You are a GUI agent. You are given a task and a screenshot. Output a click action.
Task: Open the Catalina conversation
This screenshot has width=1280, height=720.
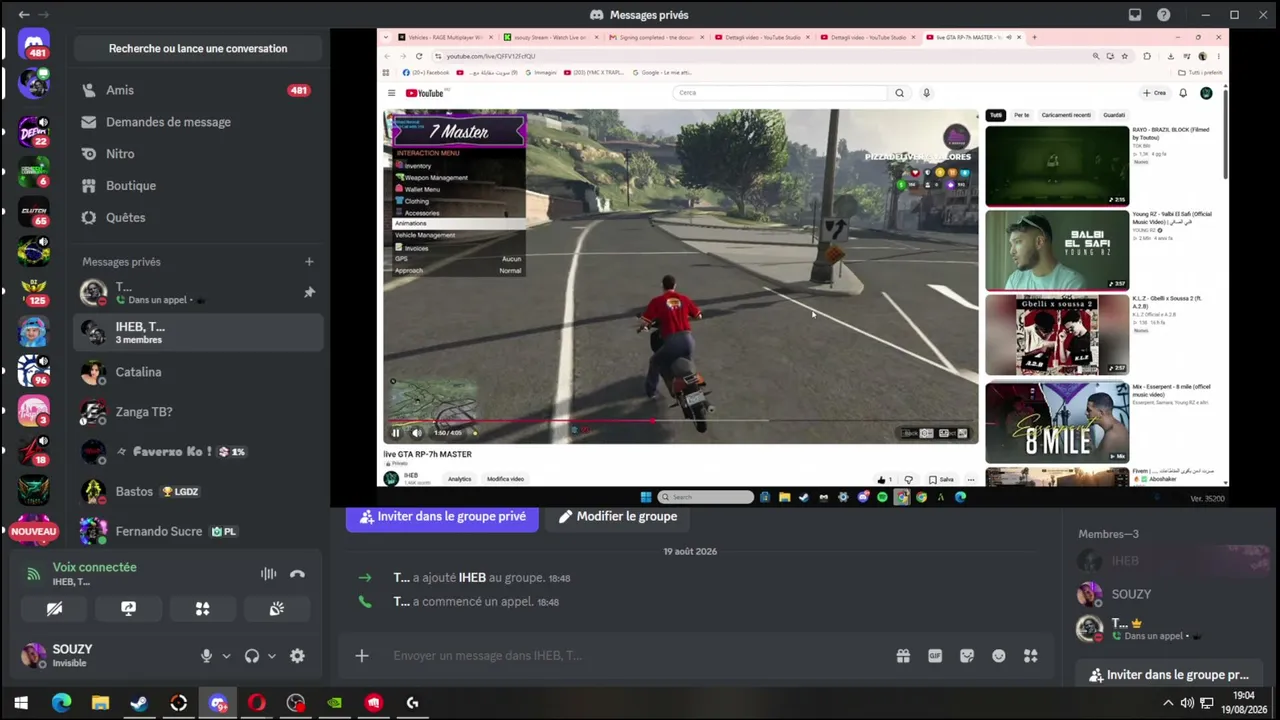click(198, 372)
